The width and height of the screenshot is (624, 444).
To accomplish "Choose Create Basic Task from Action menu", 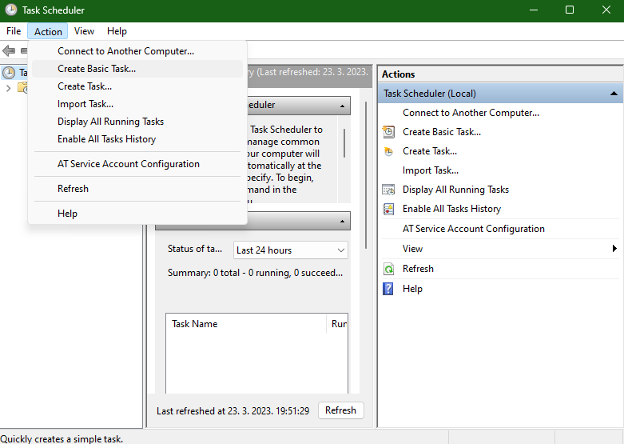I will [137, 69].
